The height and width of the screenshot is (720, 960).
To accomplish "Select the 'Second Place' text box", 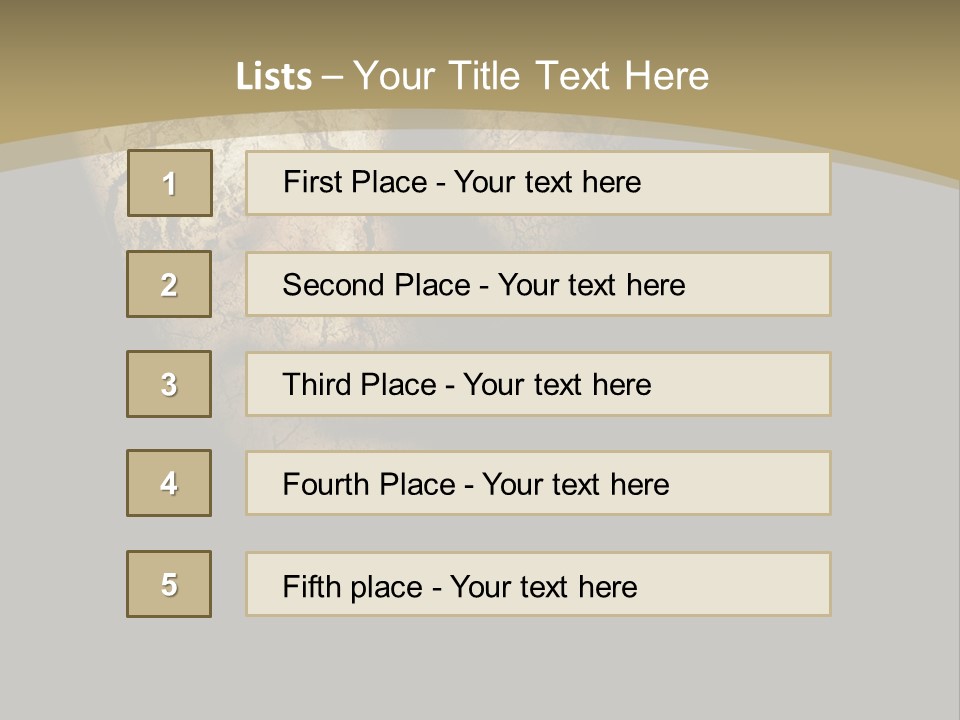I will pyautogui.click(x=538, y=285).
